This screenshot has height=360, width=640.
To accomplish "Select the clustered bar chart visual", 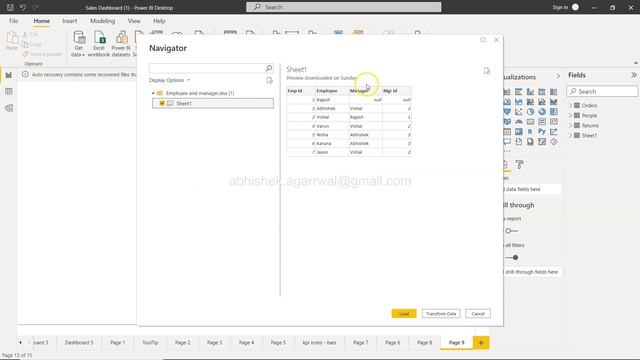I will (518, 92).
